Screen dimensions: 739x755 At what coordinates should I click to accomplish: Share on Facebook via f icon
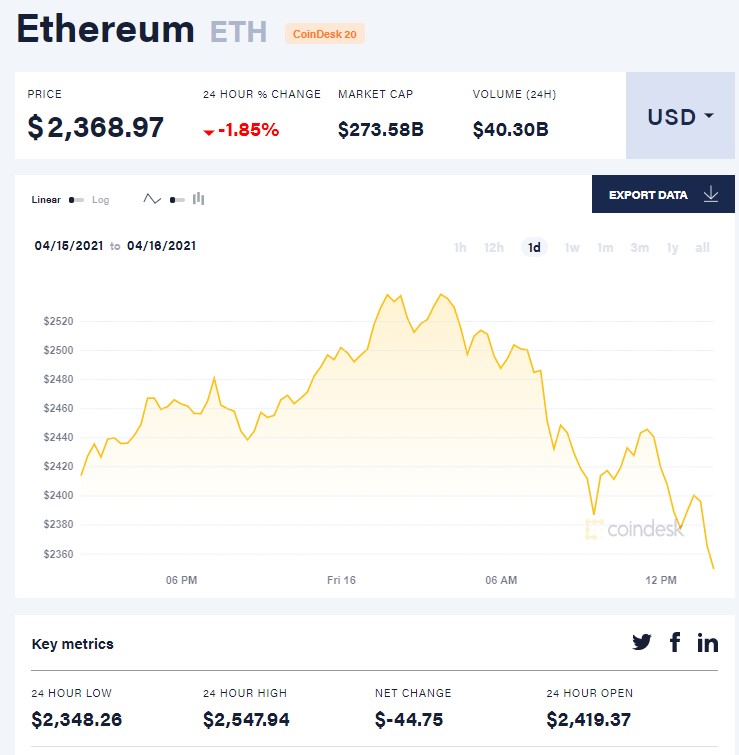(675, 643)
